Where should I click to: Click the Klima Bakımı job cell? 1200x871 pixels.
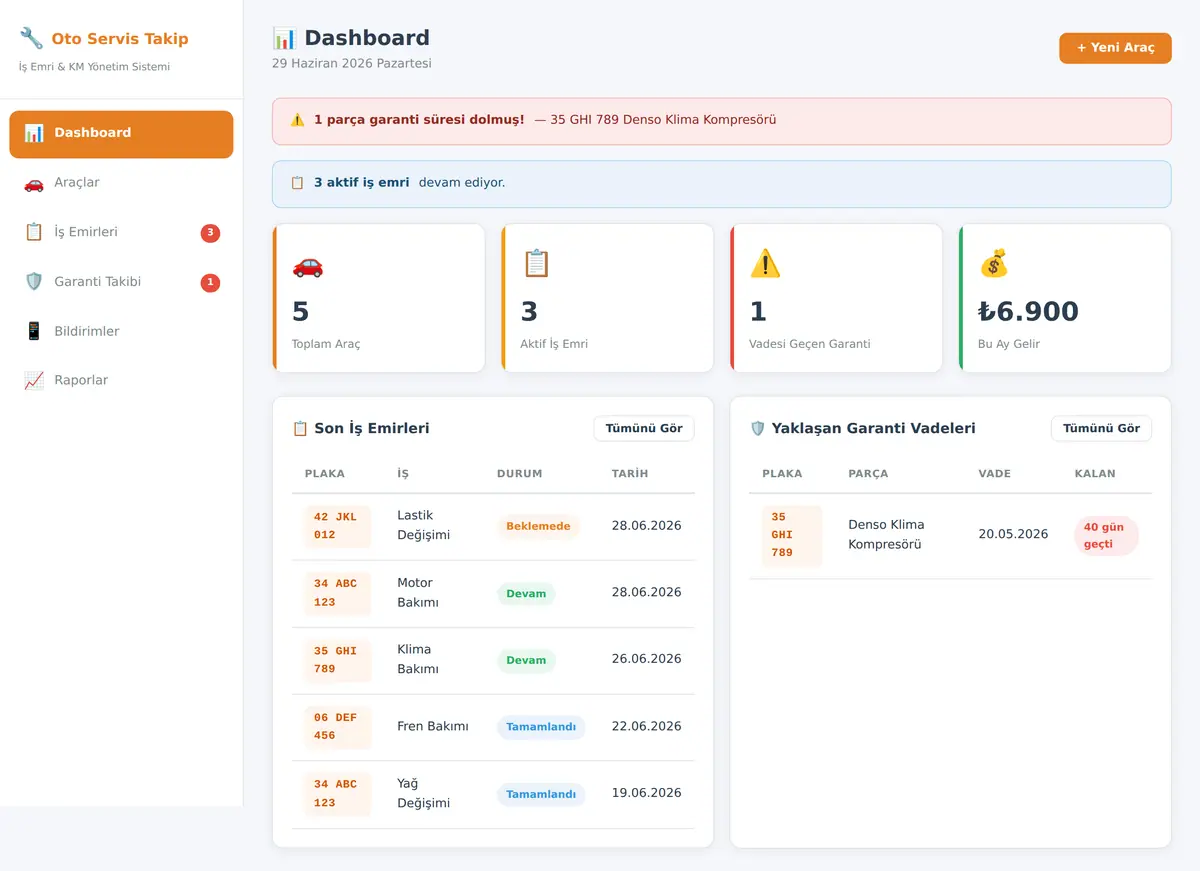[418, 659]
